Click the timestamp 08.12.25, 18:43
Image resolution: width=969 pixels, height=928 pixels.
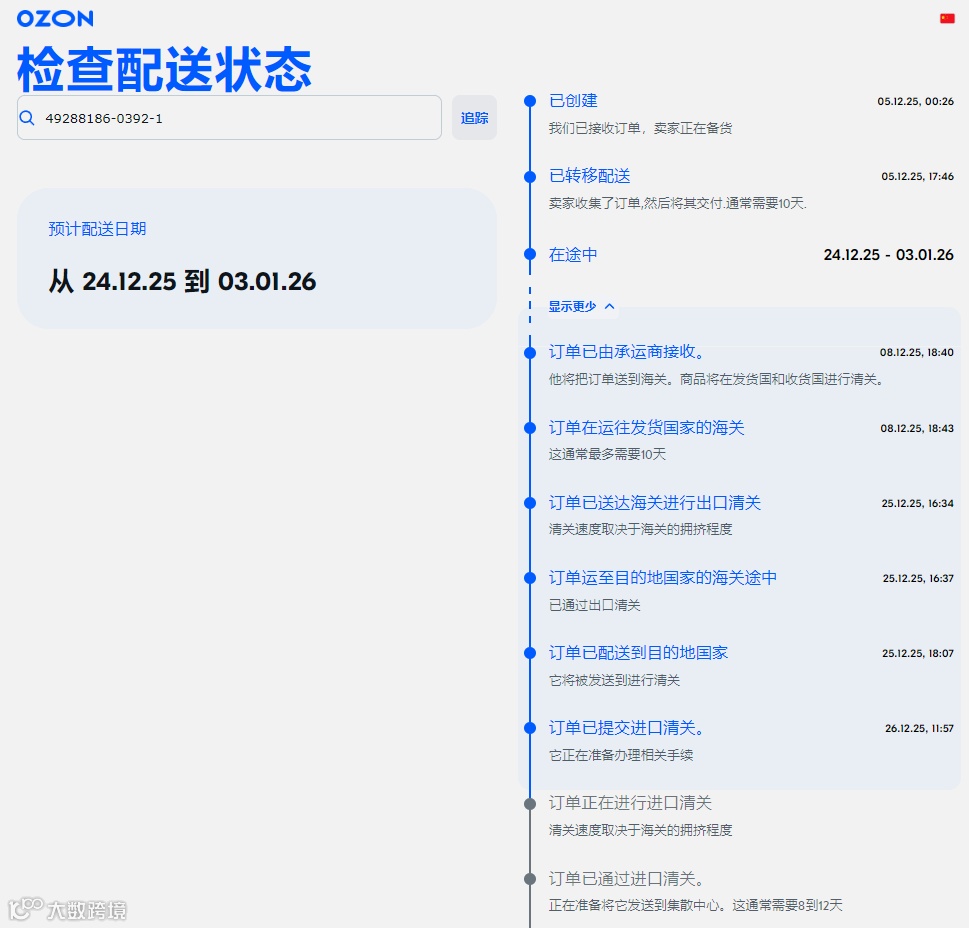pyautogui.click(x=916, y=428)
